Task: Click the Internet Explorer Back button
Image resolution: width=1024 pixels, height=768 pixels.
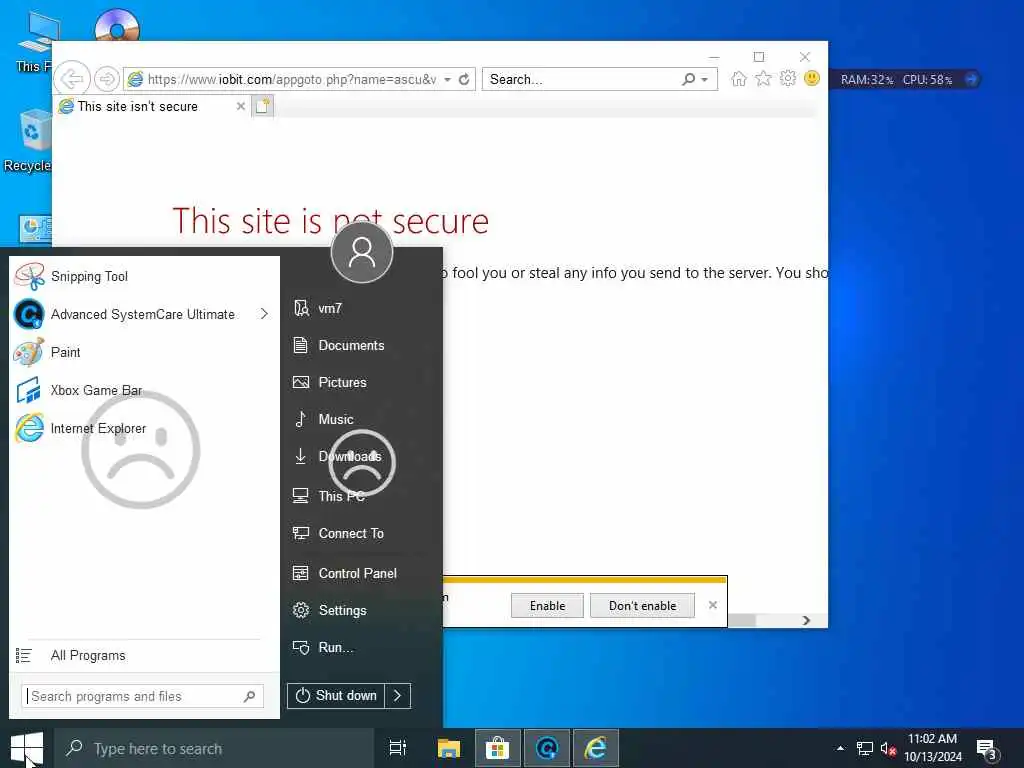Action: pos(72,79)
